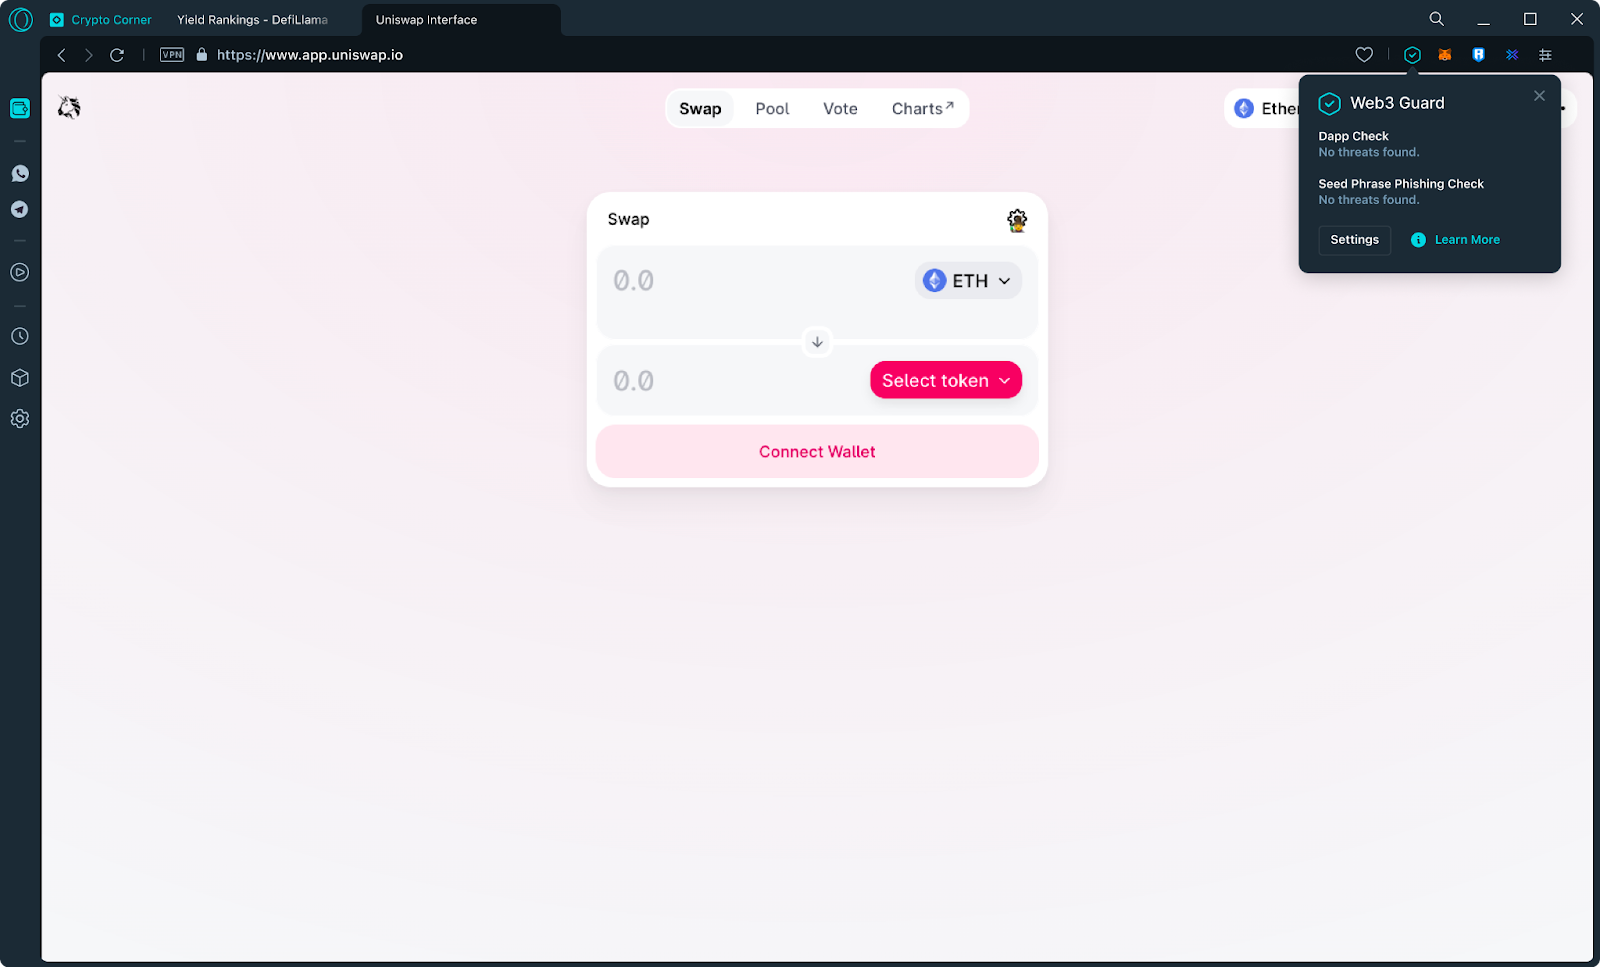Image resolution: width=1600 pixels, height=967 pixels.
Task: Click the Web3 Guard shield icon
Action: click(x=1412, y=55)
